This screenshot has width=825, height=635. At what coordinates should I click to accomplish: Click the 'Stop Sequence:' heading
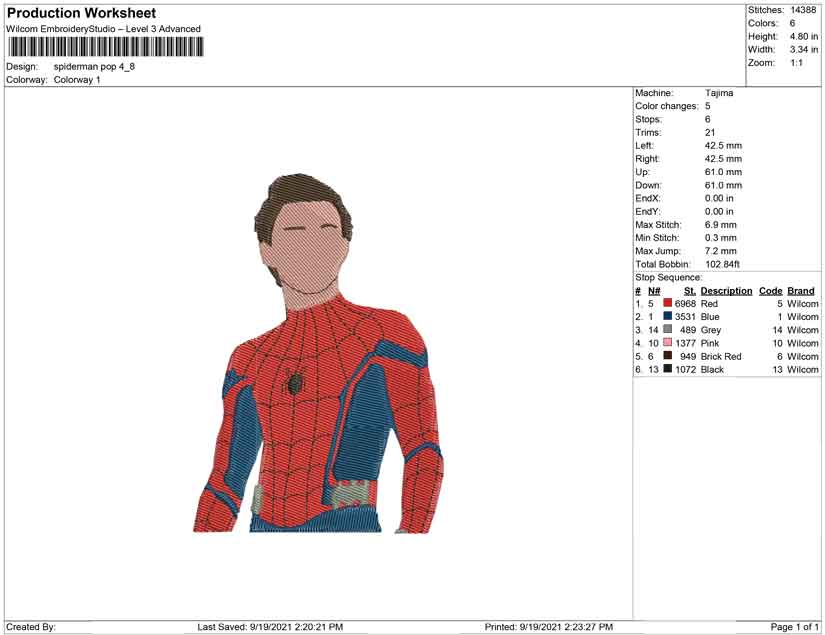(x=669, y=277)
